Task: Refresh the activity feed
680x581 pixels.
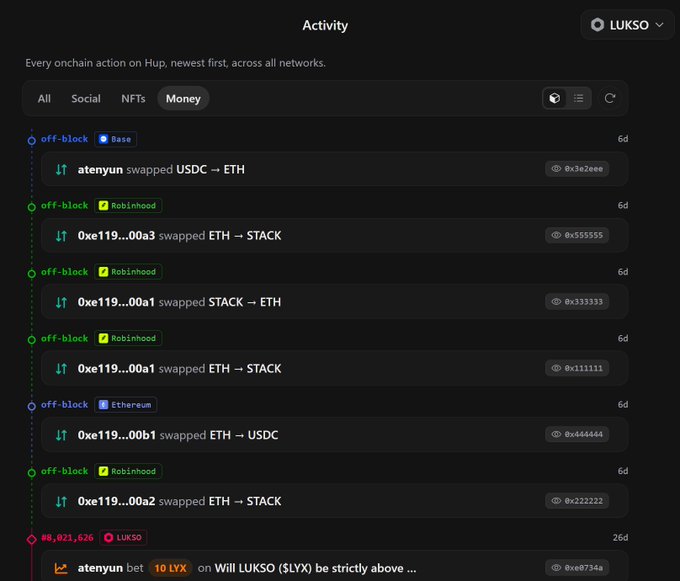Action: click(x=610, y=98)
